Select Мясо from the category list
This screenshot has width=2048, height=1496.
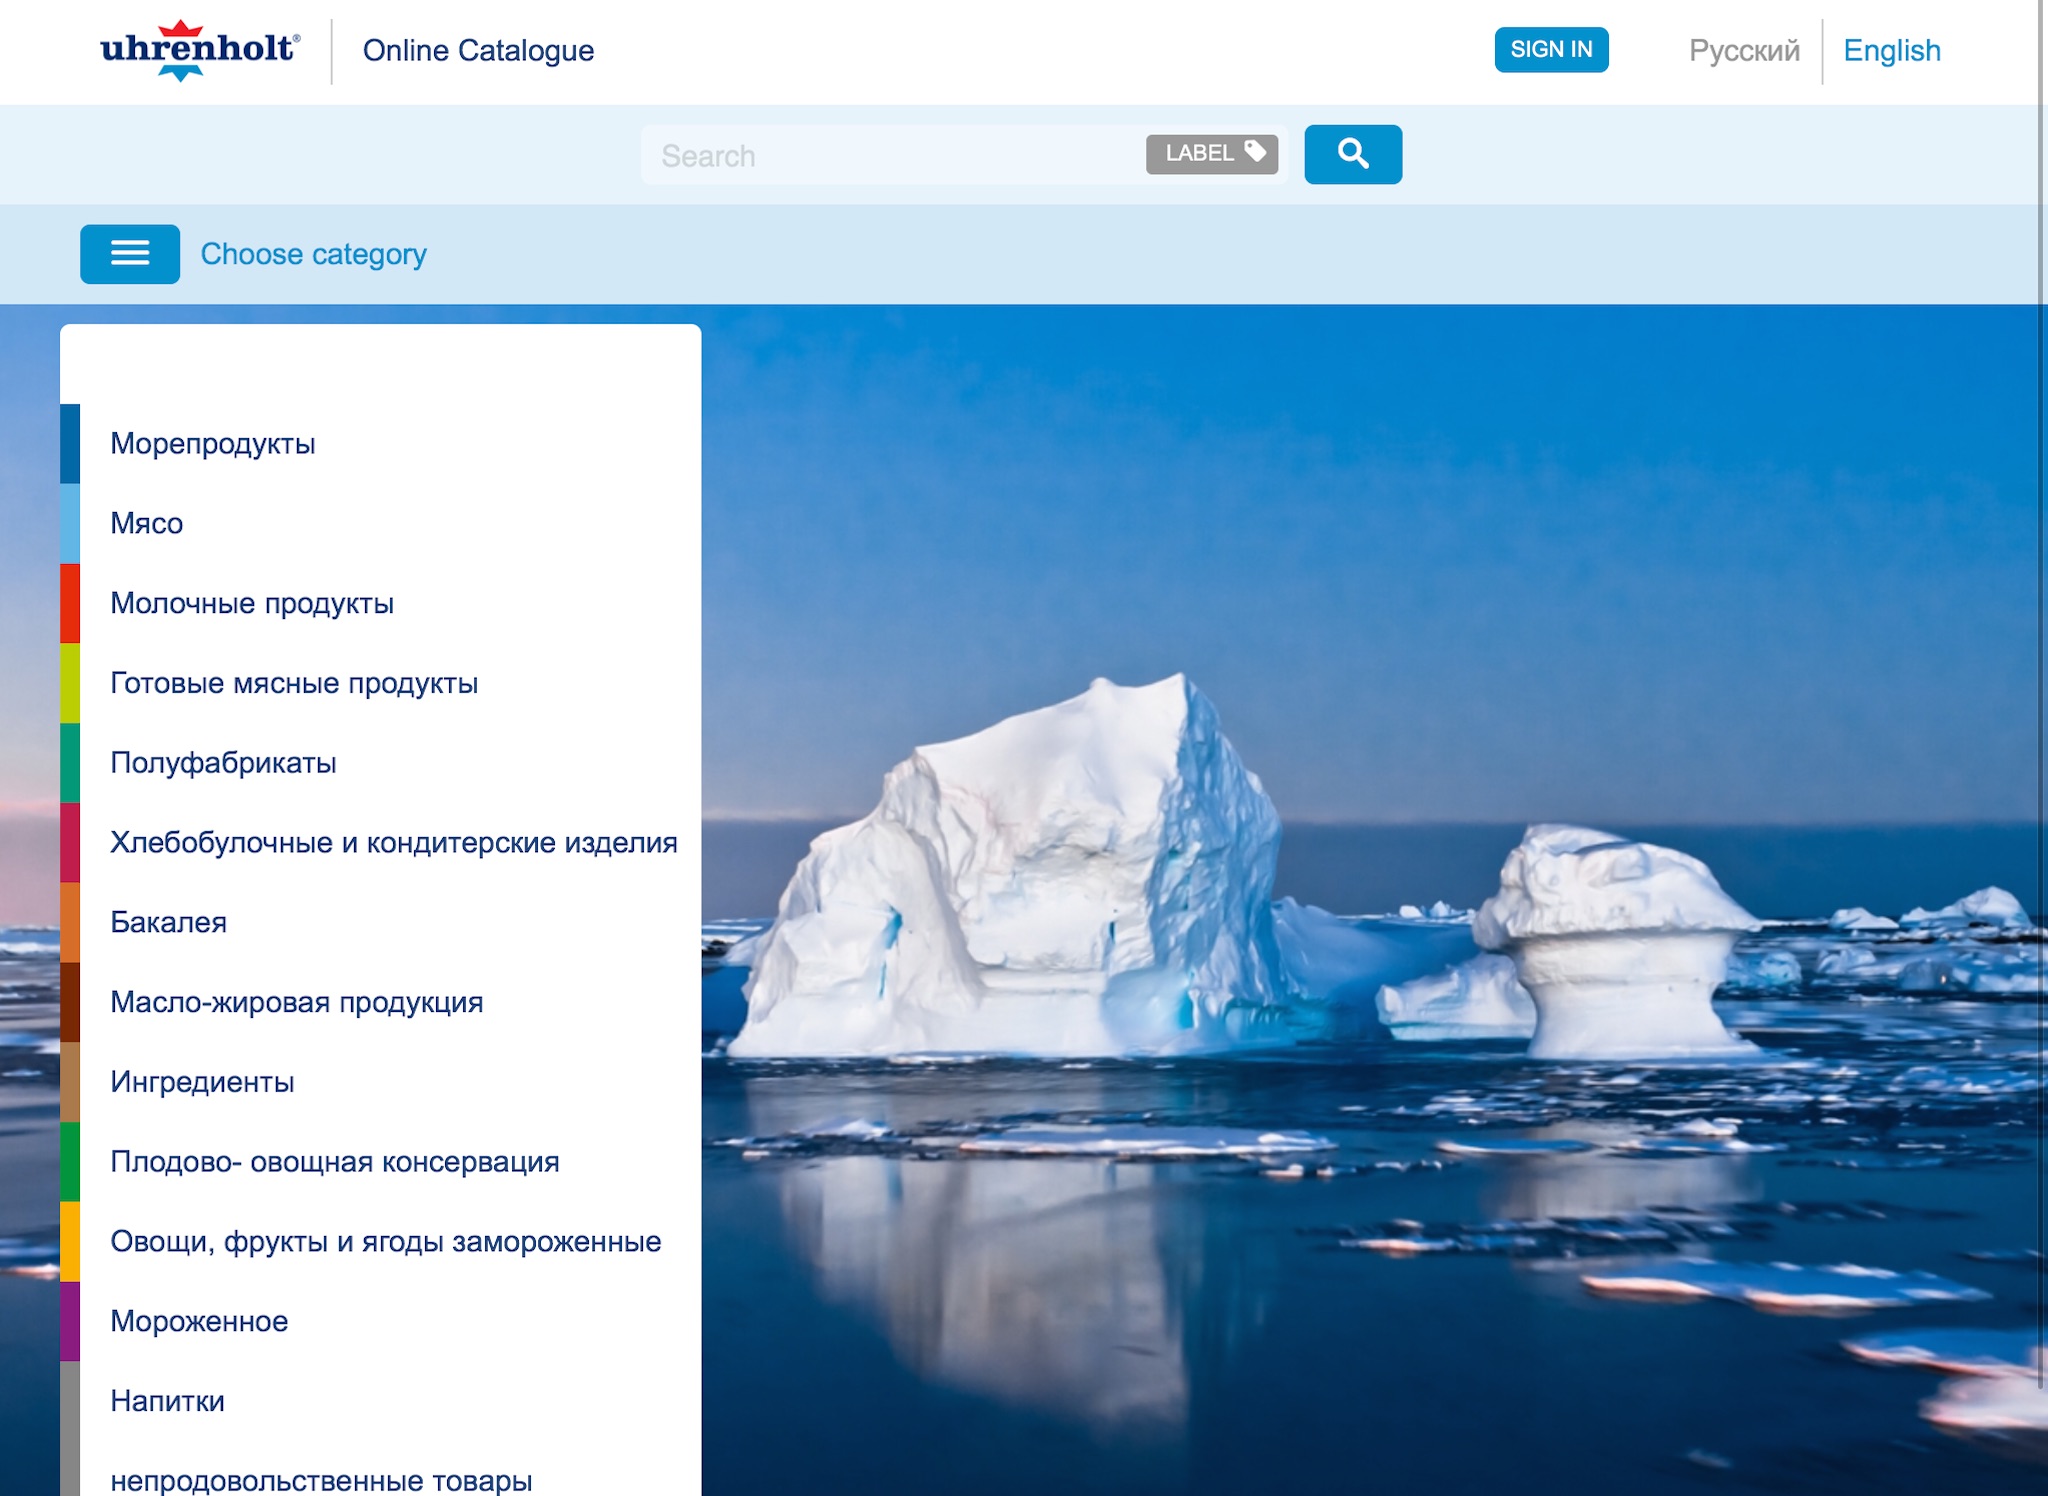pyautogui.click(x=148, y=523)
